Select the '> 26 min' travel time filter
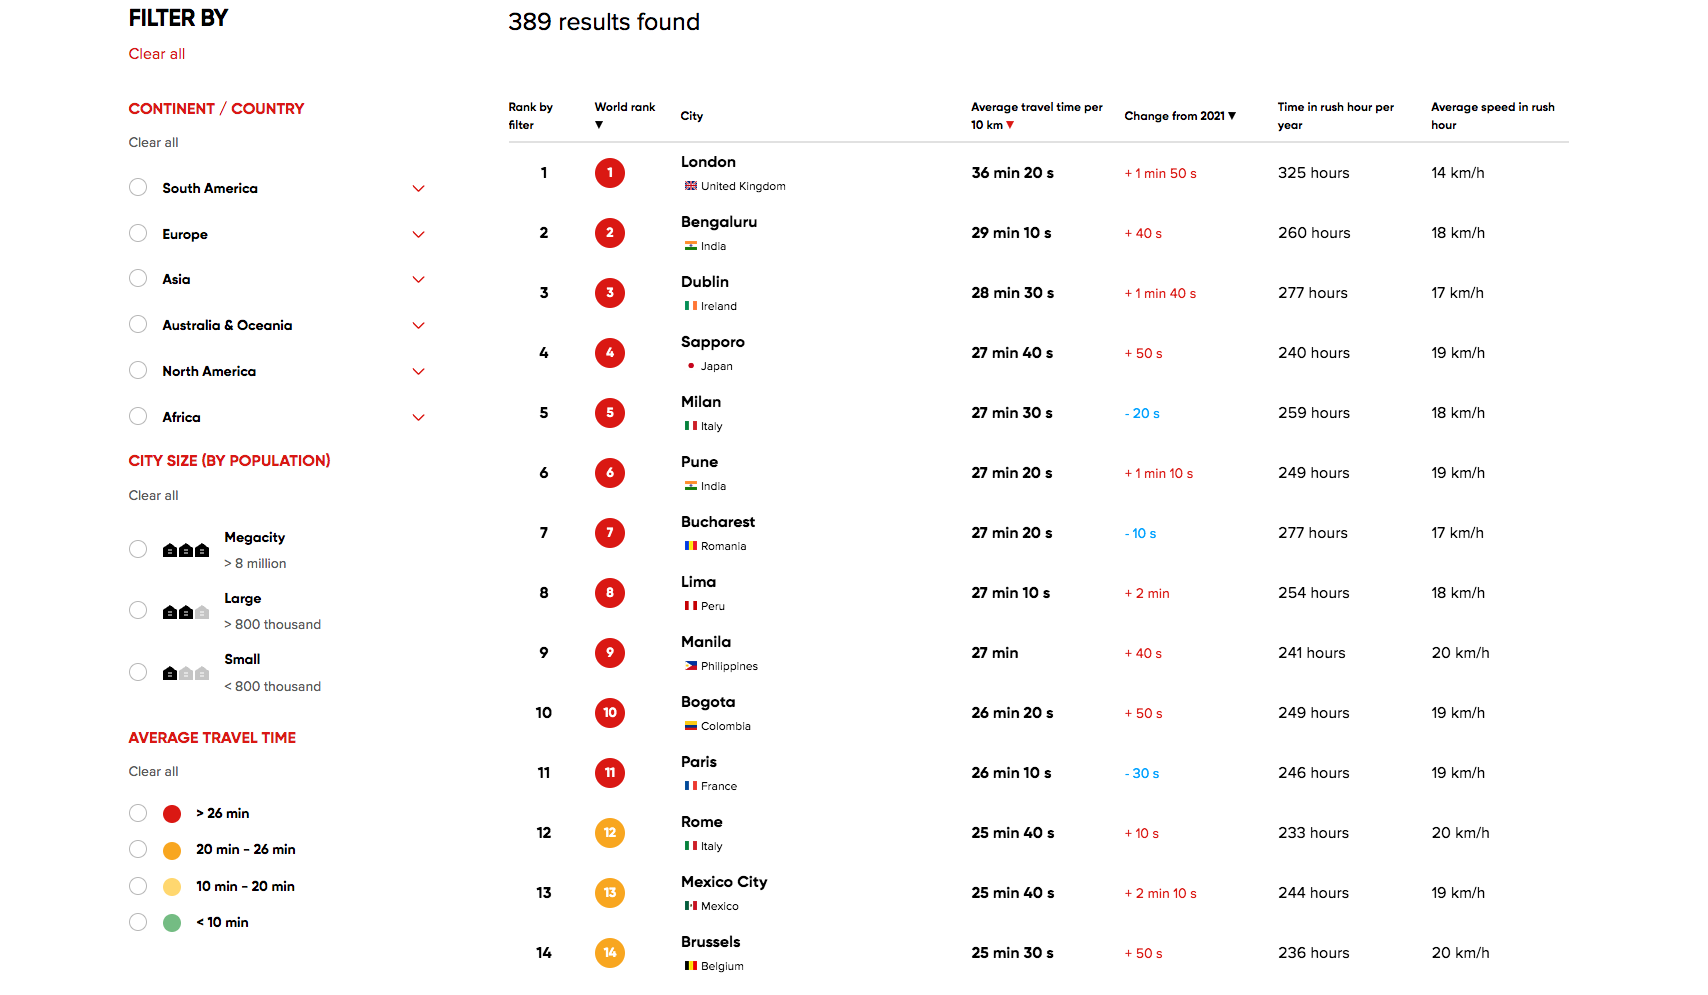This screenshot has width=1708, height=995. (138, 813)
